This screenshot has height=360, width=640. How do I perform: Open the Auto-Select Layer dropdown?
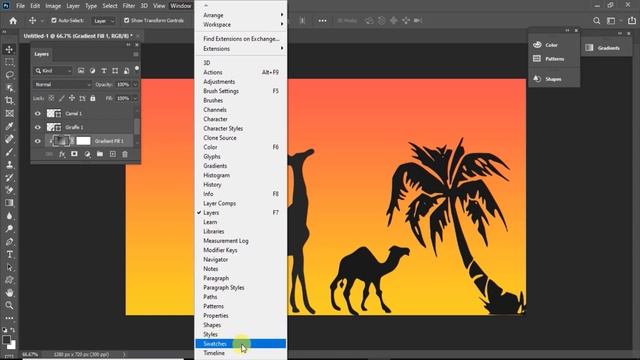pos(104,20)
